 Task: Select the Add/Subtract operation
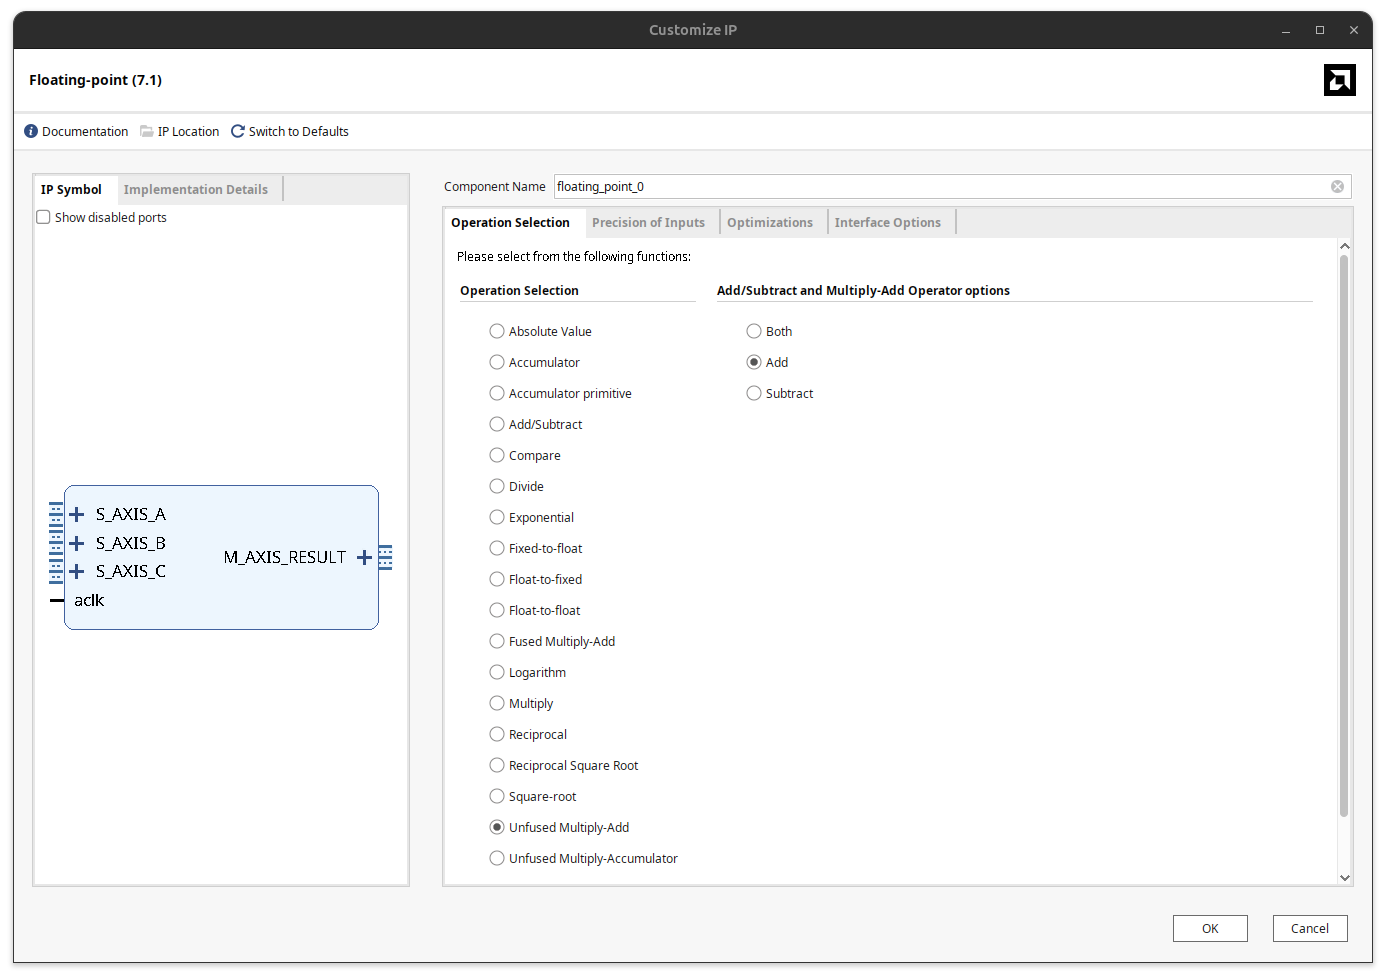[x=497, y=424]
